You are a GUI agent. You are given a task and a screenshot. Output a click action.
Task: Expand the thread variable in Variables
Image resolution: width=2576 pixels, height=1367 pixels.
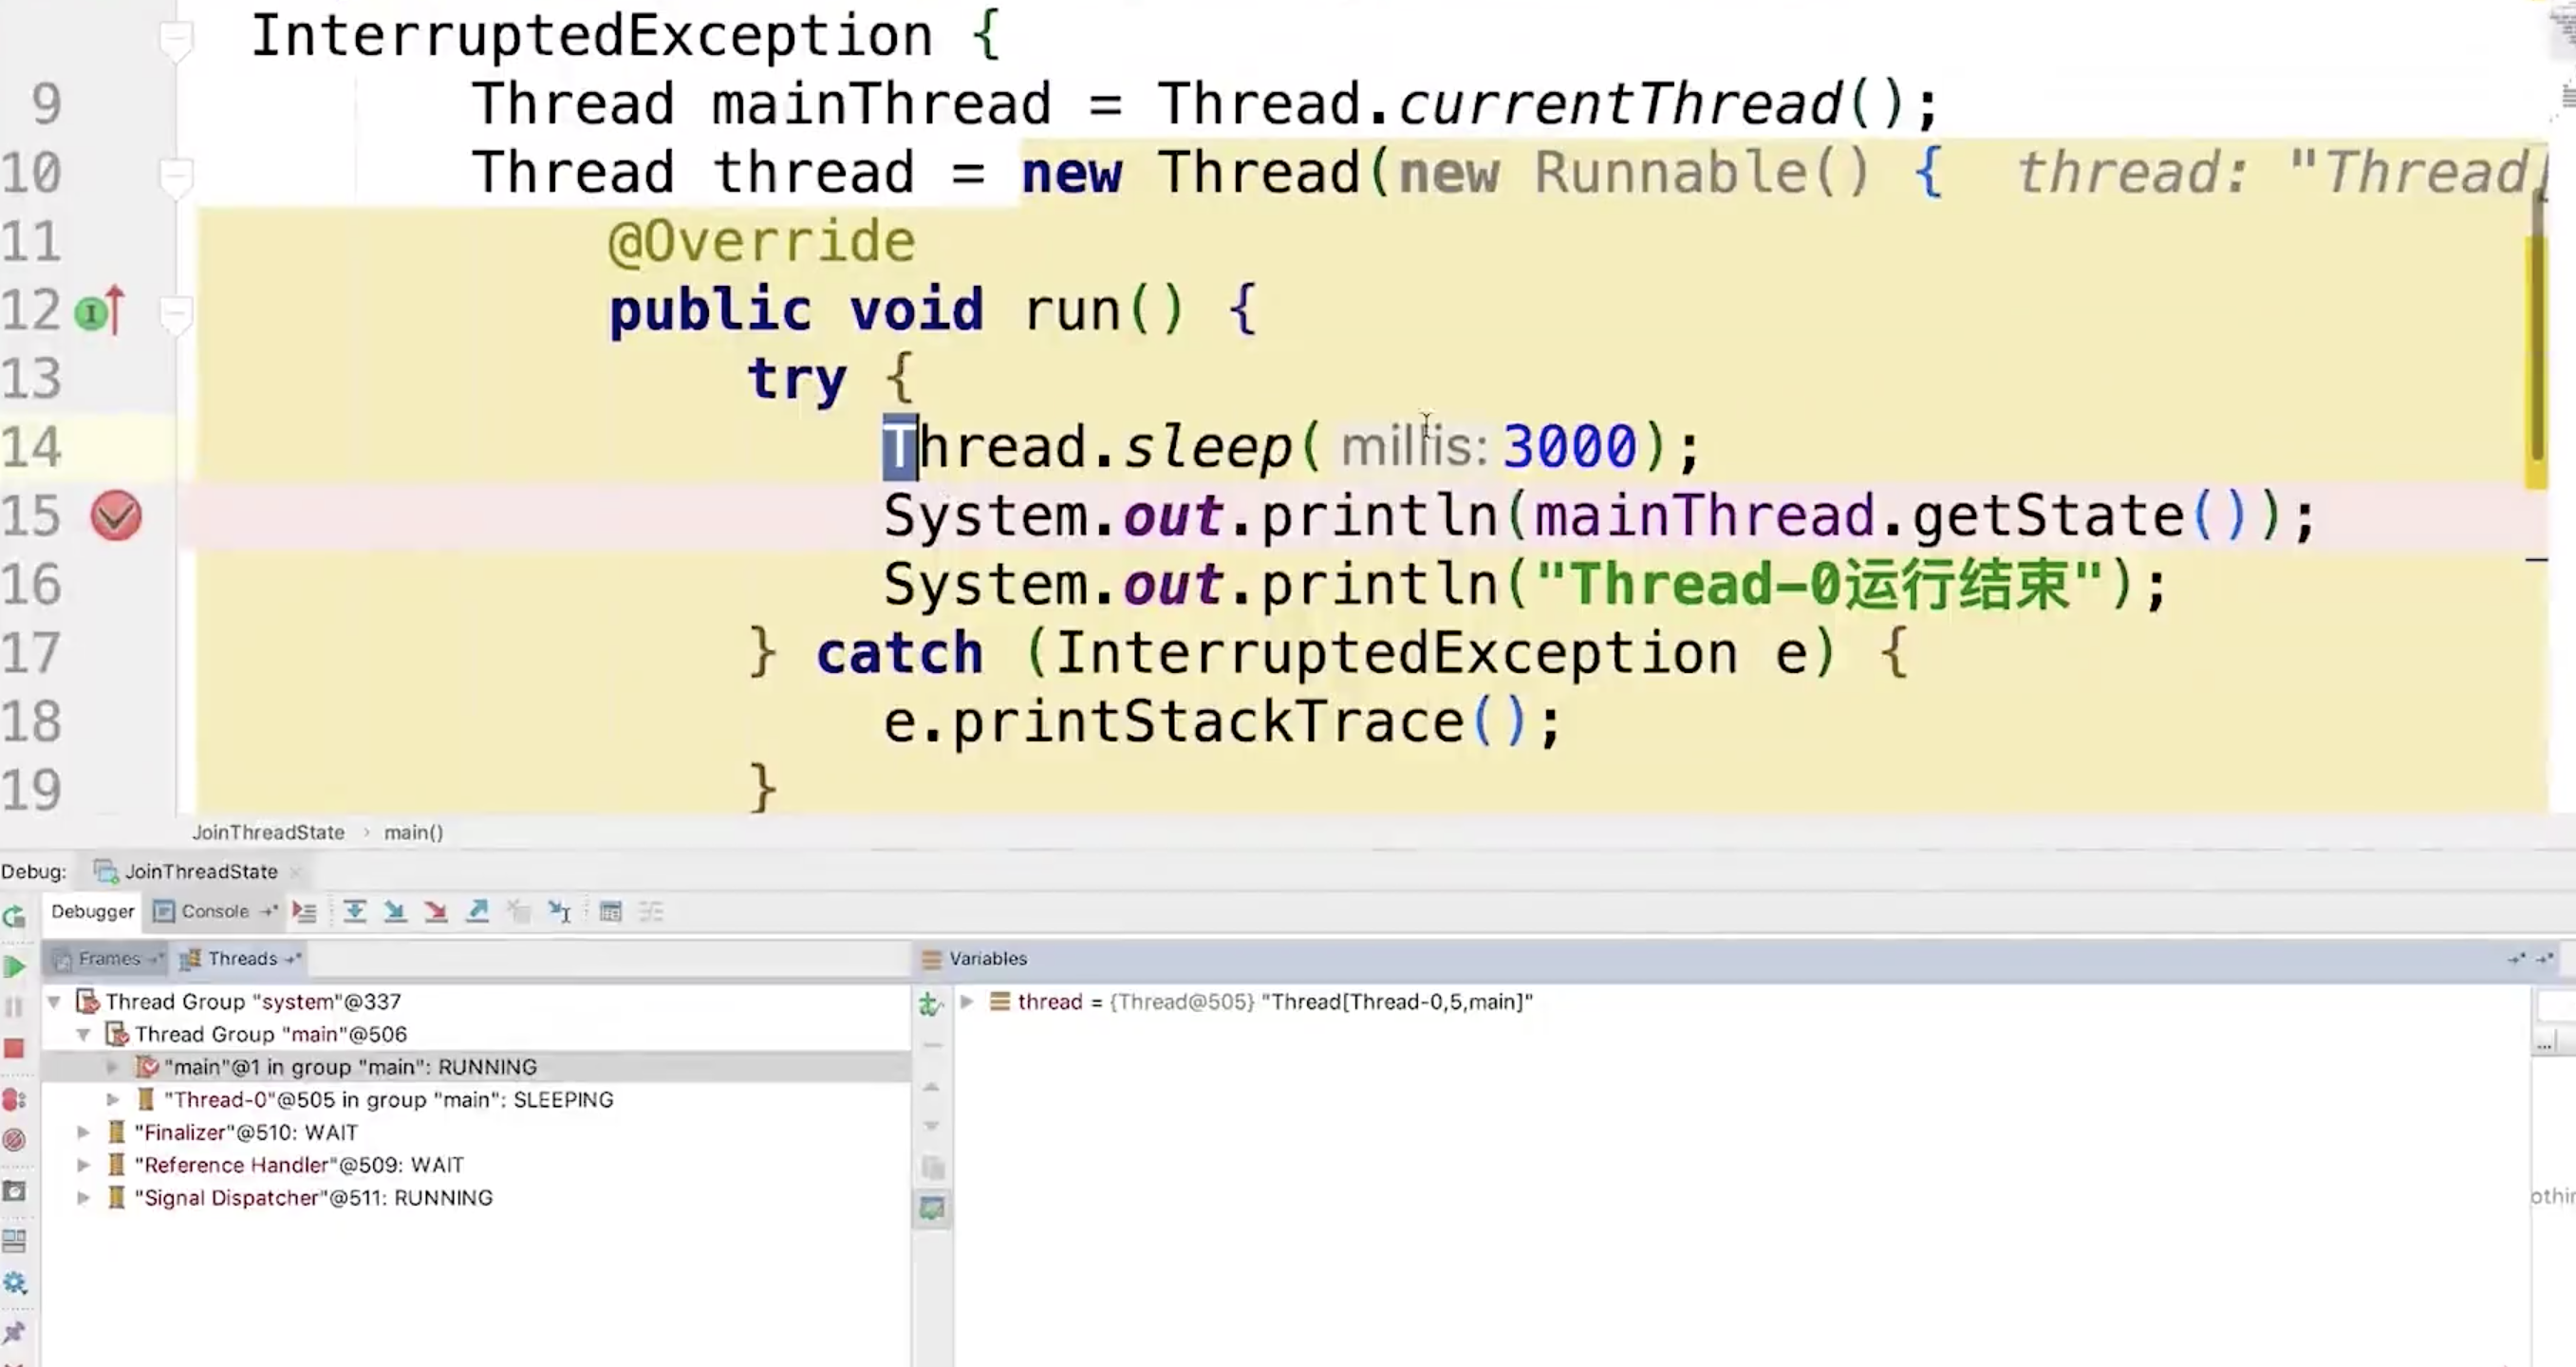(x=966, y=1001)
